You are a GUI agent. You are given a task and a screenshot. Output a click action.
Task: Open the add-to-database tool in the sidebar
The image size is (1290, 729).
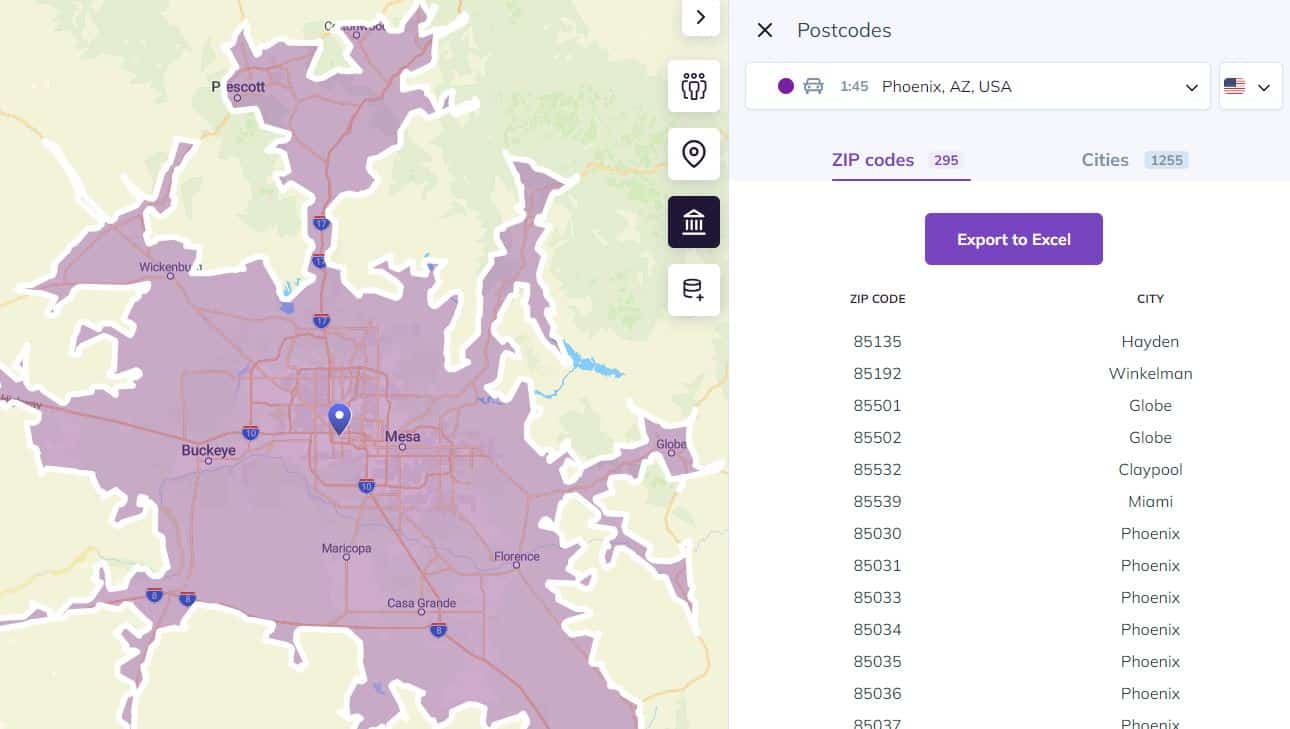694,290
